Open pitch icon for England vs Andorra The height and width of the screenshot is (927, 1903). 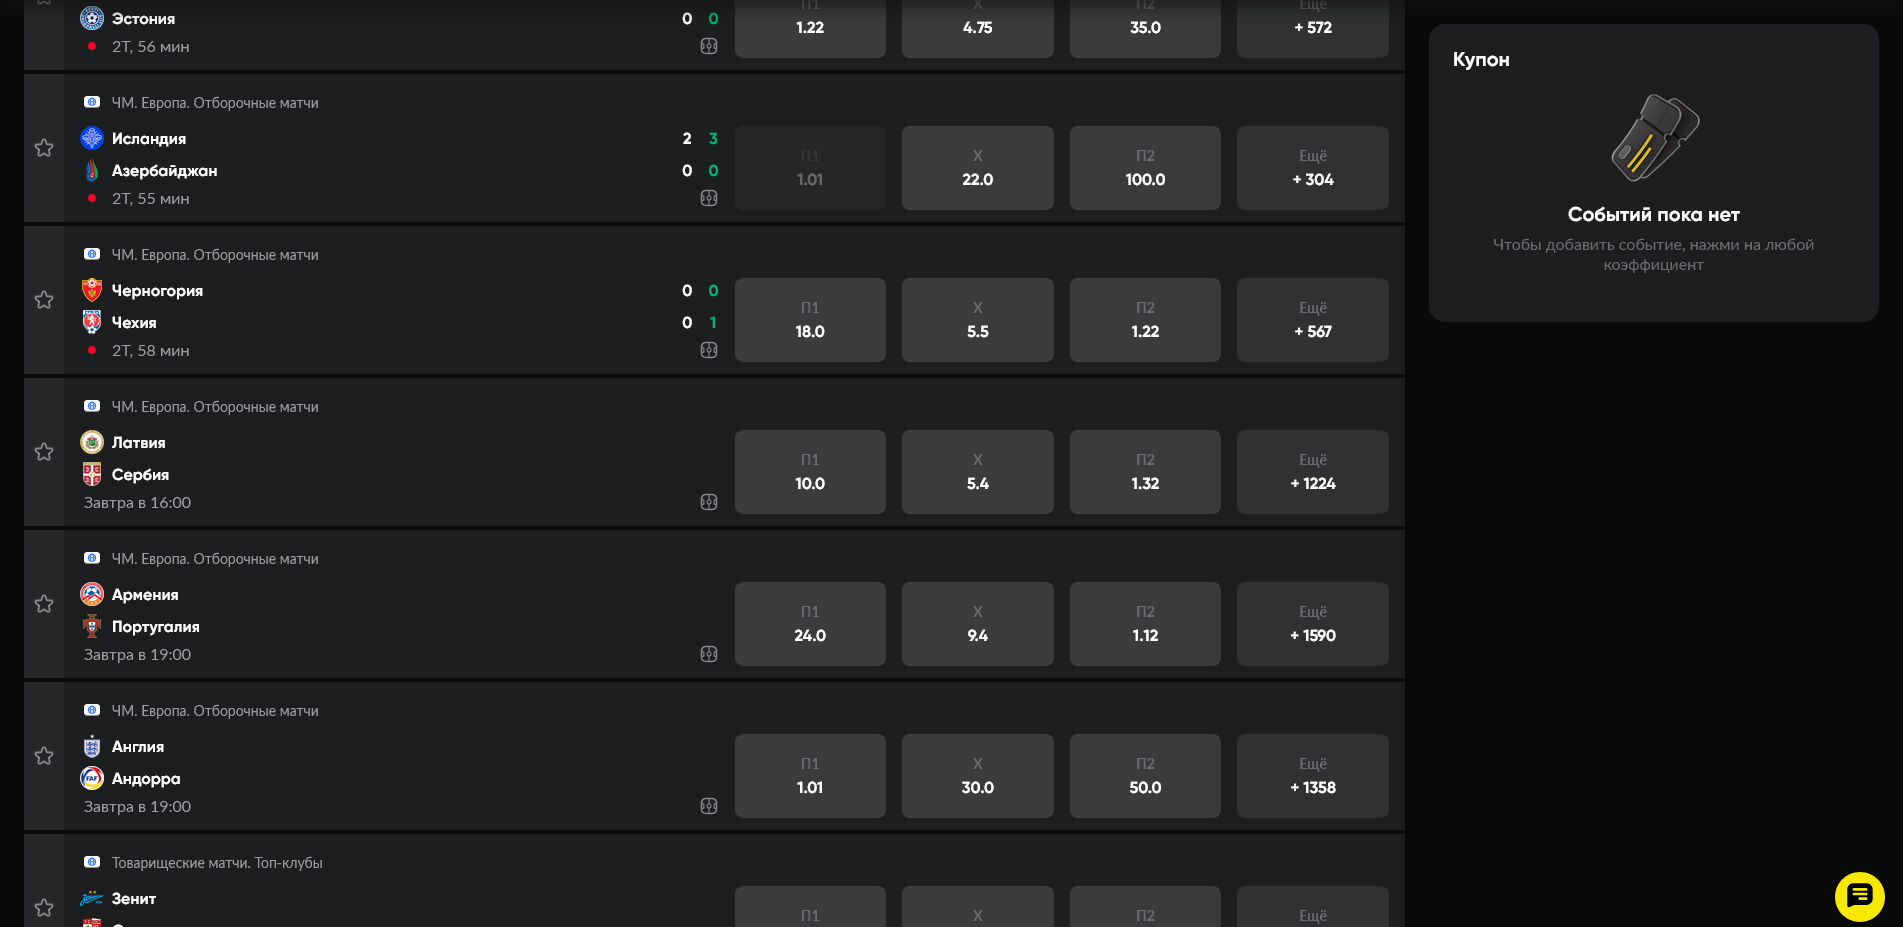tap(709, 806)
